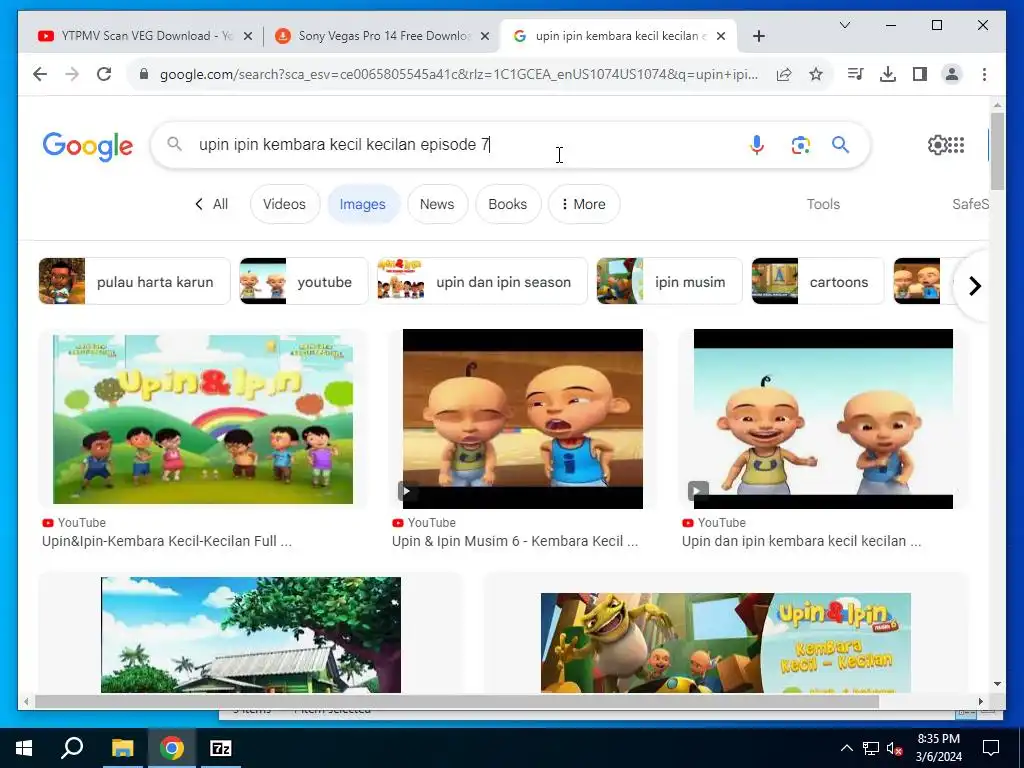The height and width of the screenshot is (768, 1024).
Task: Open the Windows Start menu
Action: (x=24, y=748)
